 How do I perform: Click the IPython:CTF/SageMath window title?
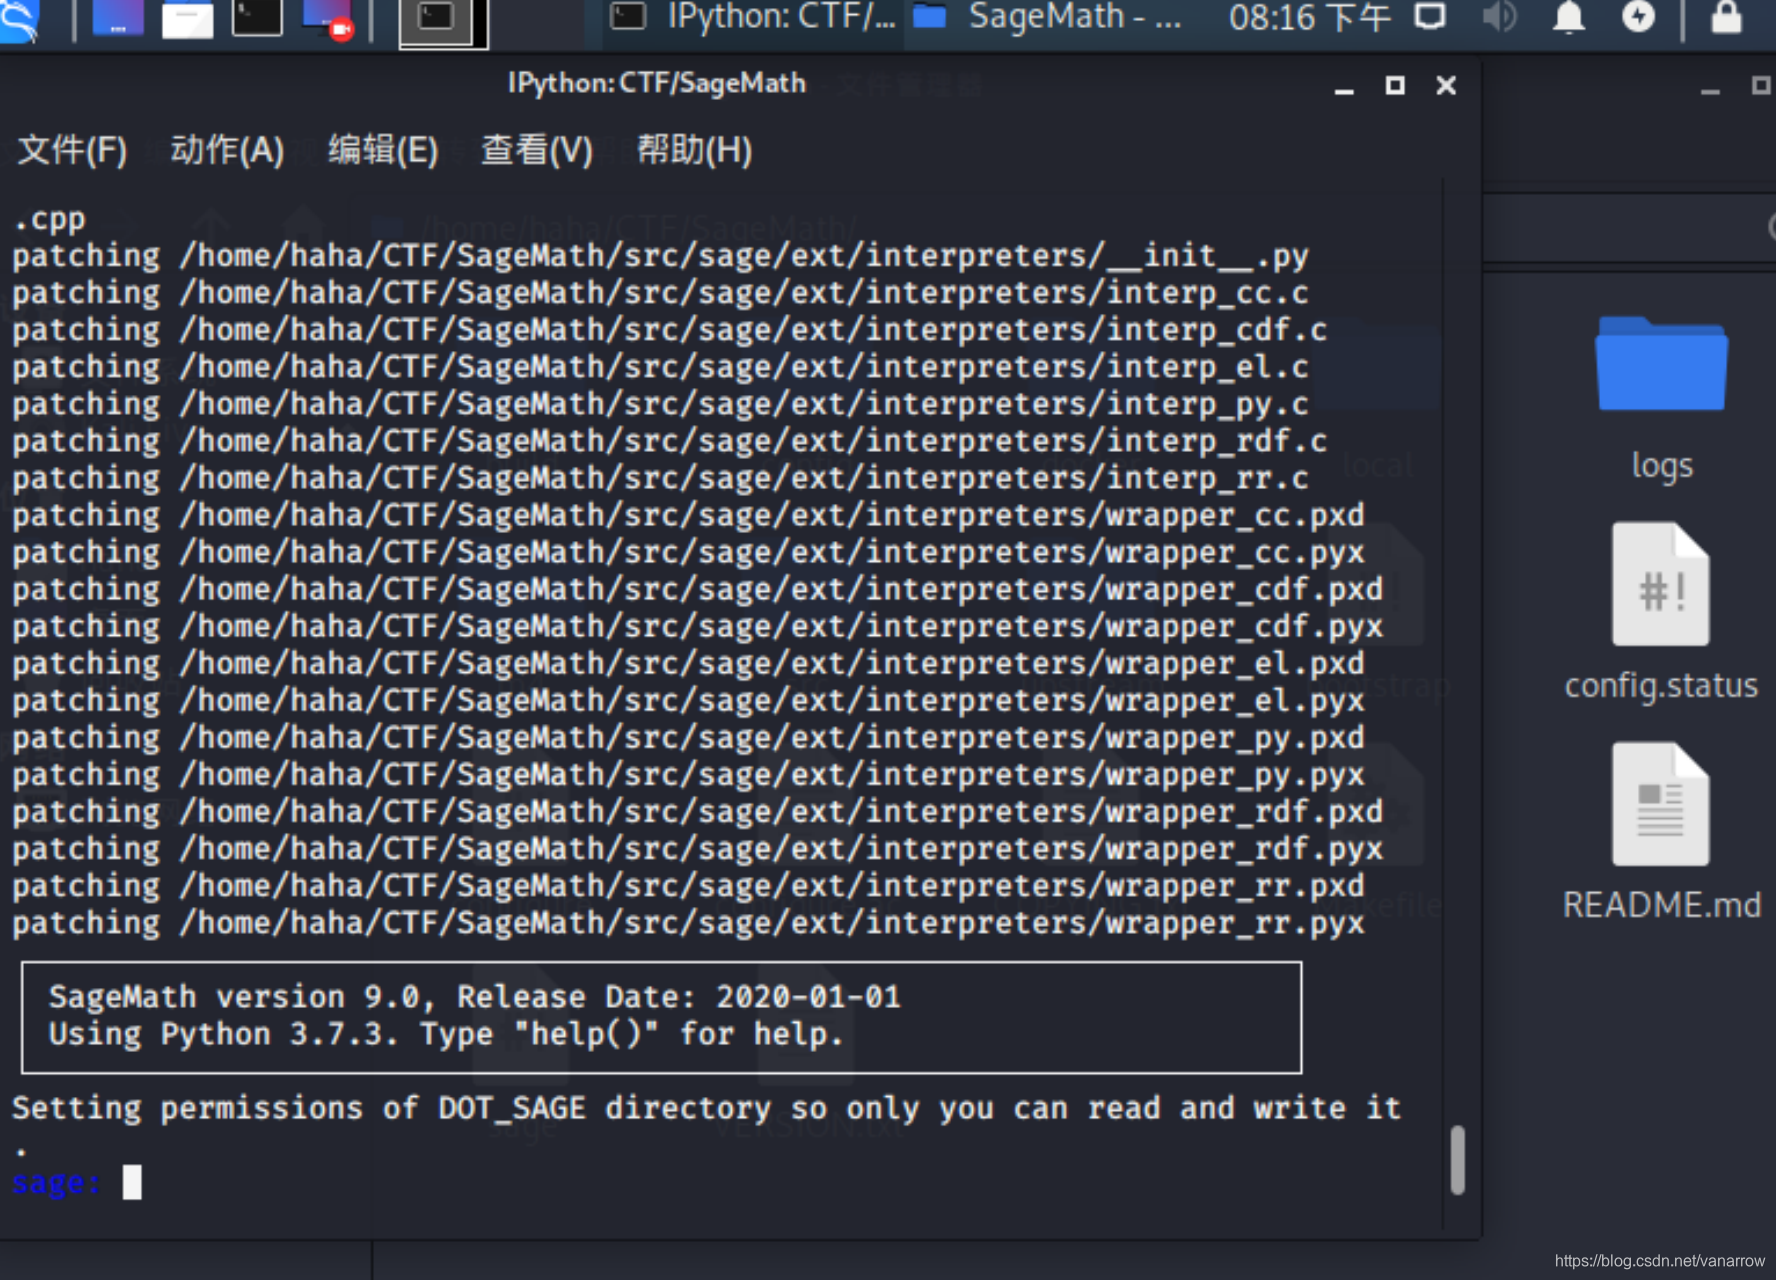657,83
